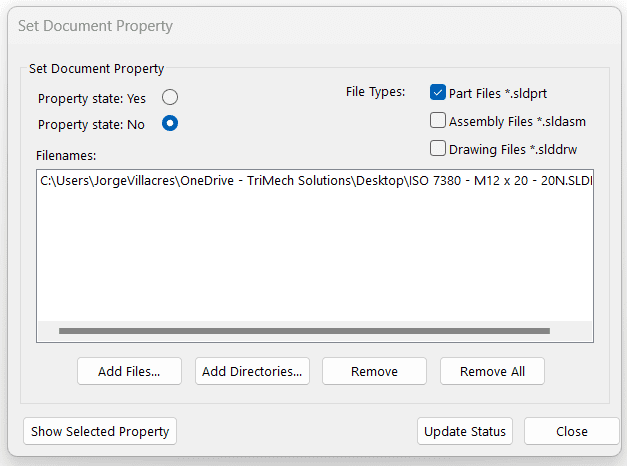Screen dimensions: 627x466
Task: Click the 'File Types:' label
Action: (375, 92)
